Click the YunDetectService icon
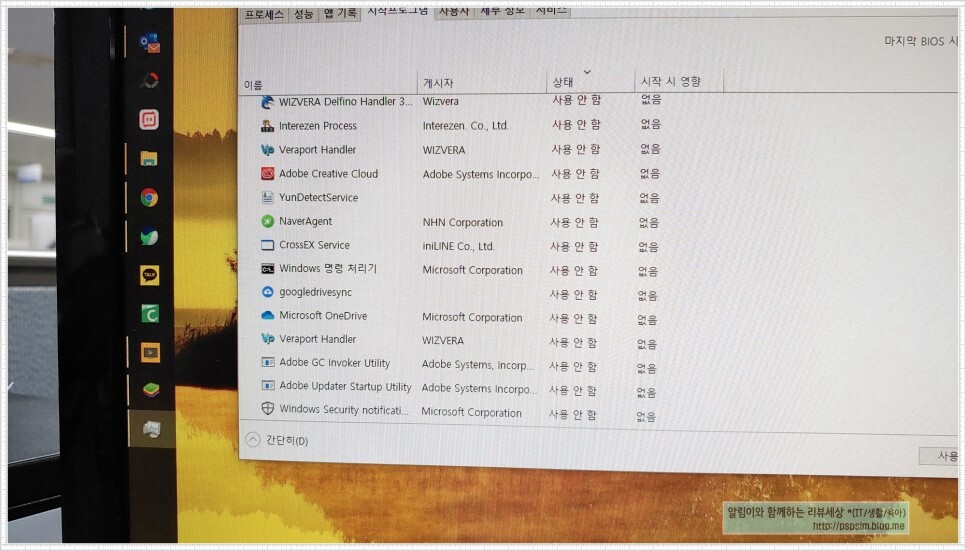 tap(267, 198)
